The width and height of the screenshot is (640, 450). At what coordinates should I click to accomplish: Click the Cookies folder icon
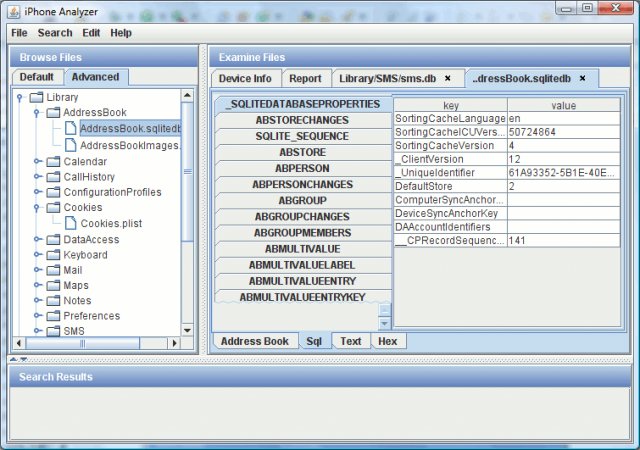pos(53,207)
